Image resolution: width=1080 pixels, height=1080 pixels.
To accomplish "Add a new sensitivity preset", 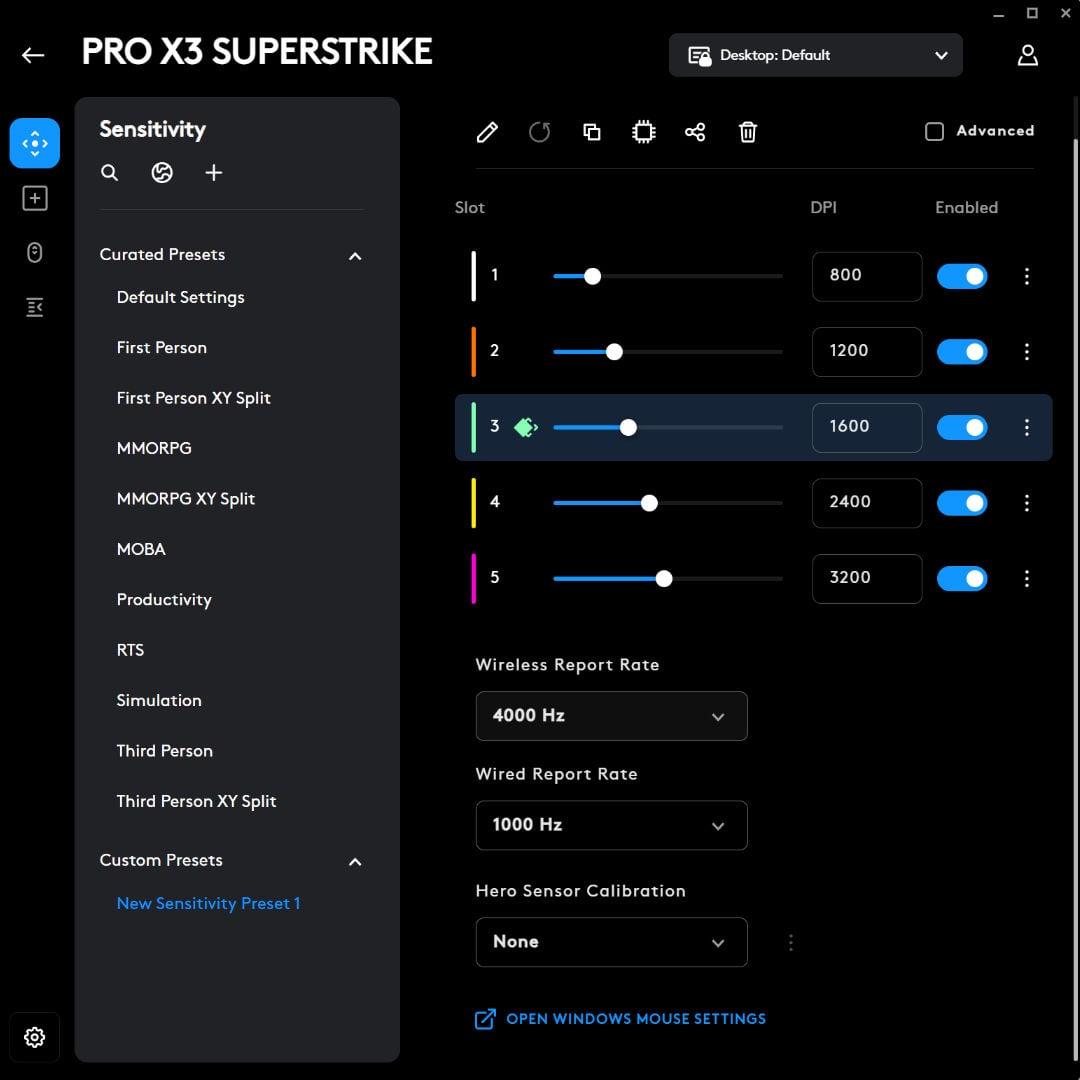I will (x=214, y=172).
